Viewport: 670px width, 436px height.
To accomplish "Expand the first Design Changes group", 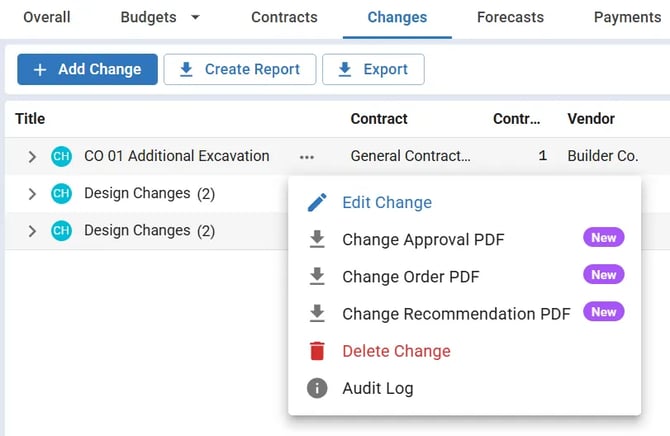I will tap(32, 194).
